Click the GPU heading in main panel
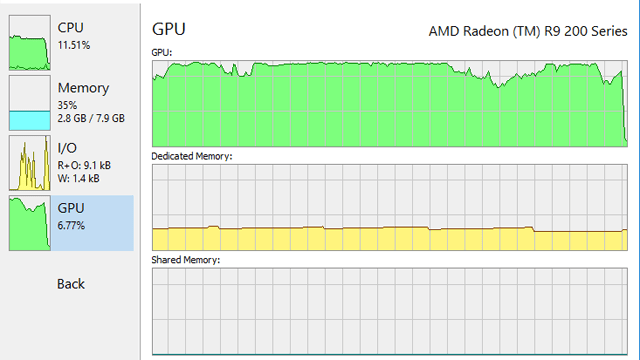Image resolution: width=640 pixels, height=360 pixels. pyautogui.click(x=169, y=29)
